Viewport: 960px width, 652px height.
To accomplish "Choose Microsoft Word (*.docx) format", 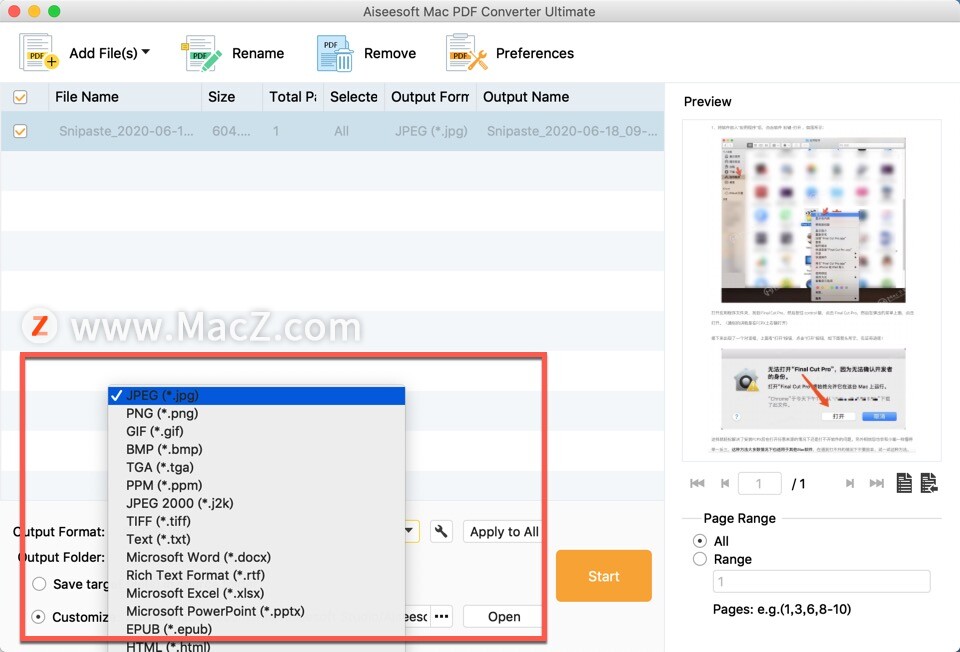I will (257, 557).
